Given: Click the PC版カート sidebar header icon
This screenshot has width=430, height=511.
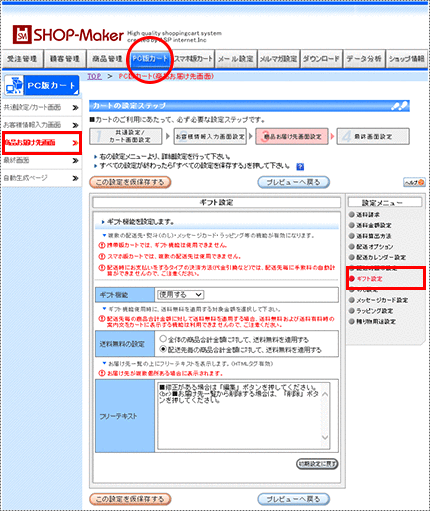Looking at the screenshot, I should click(x=14, y=85).
